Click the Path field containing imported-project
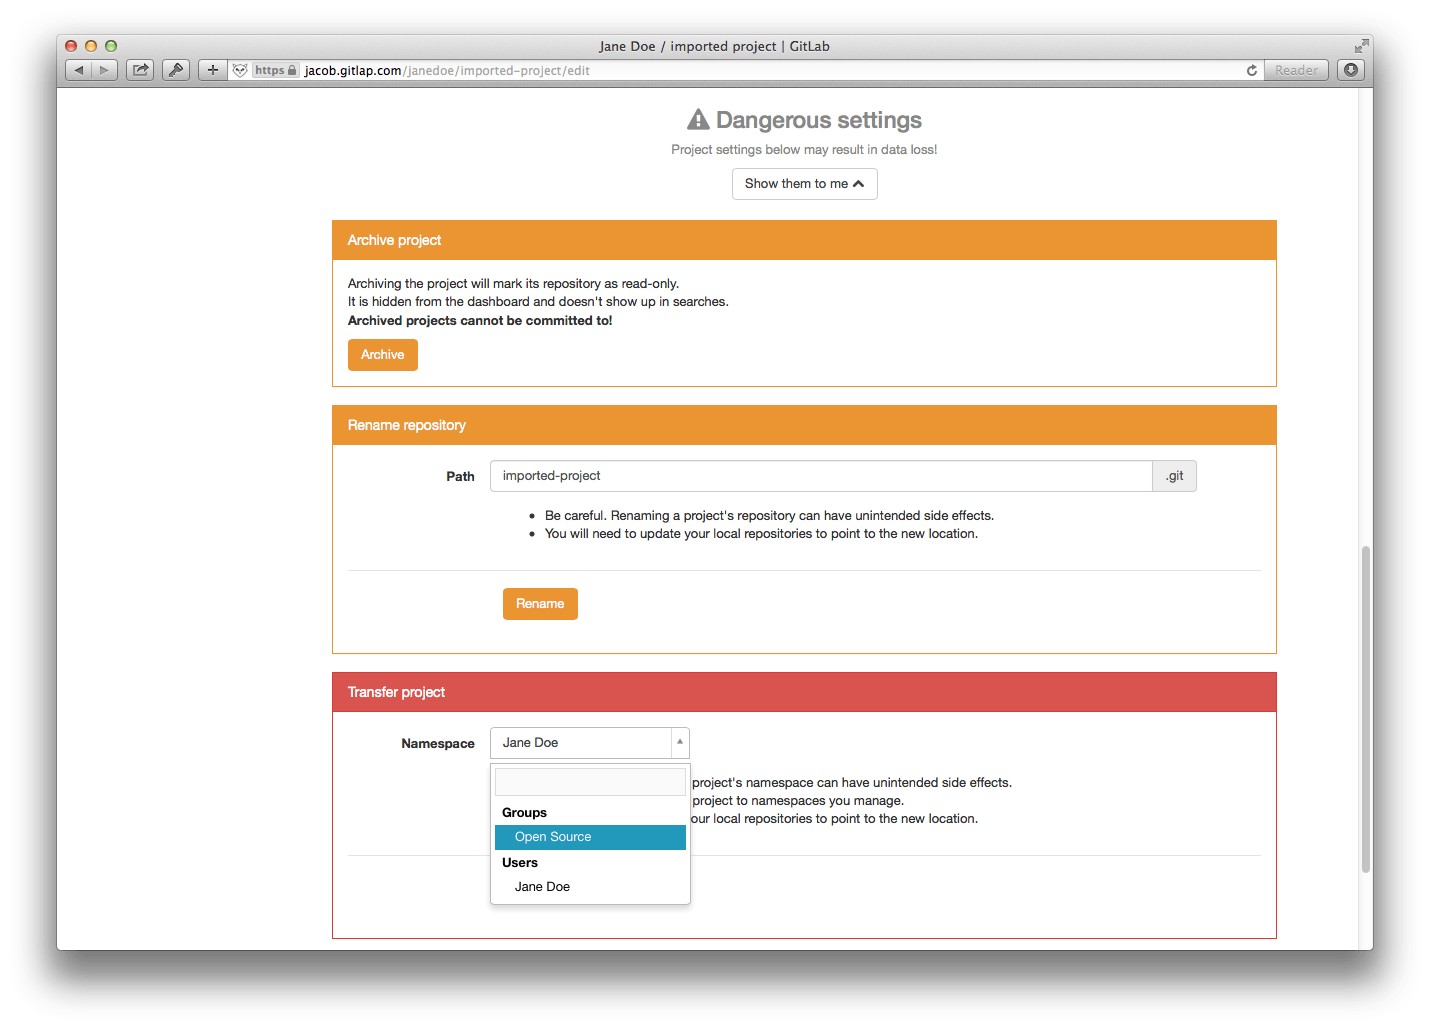The image size is (1430, 1029). [820, 476]
